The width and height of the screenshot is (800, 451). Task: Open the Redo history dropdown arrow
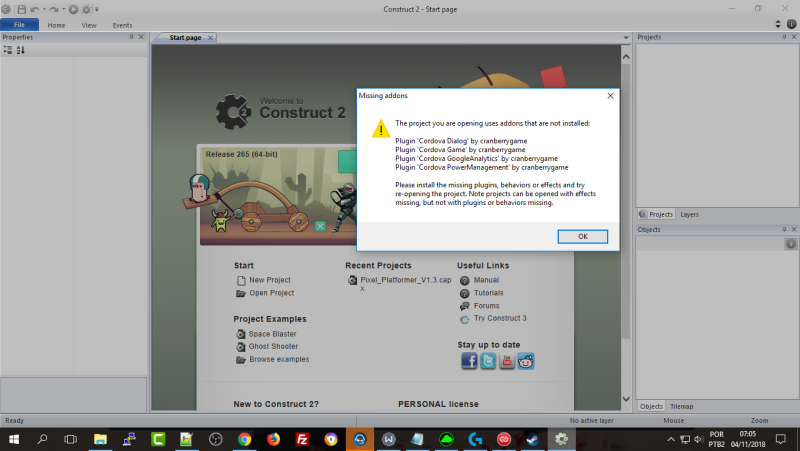pyautogui.click(x=63, y=9)
